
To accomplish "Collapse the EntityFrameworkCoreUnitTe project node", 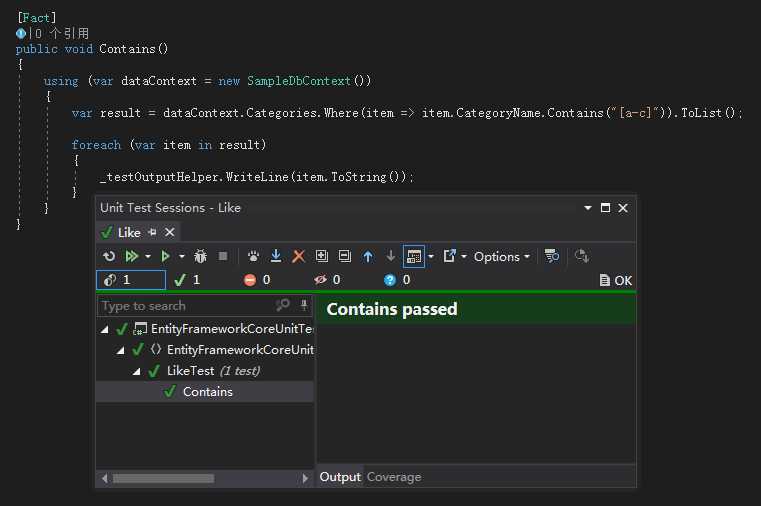I will click(105, 329).
